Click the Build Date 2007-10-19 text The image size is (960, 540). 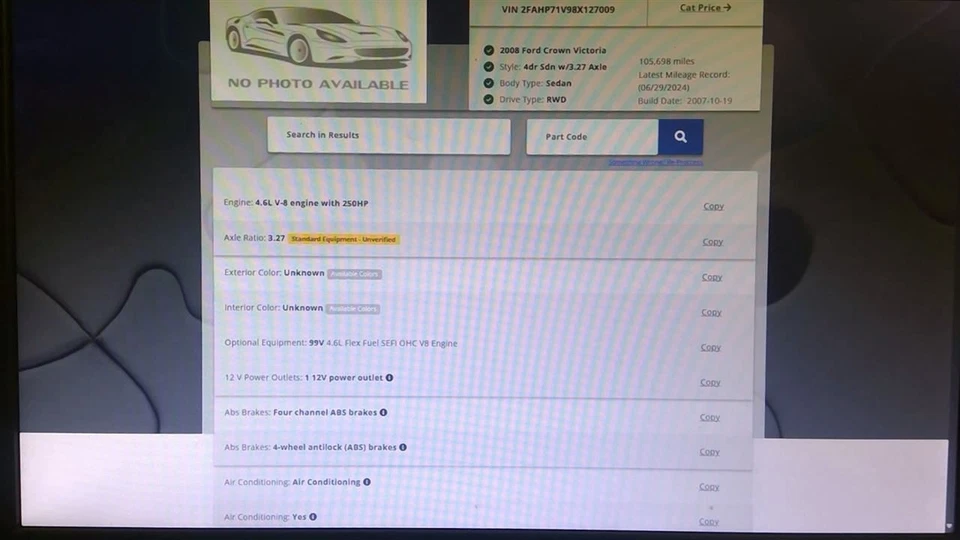click(684, 101)
